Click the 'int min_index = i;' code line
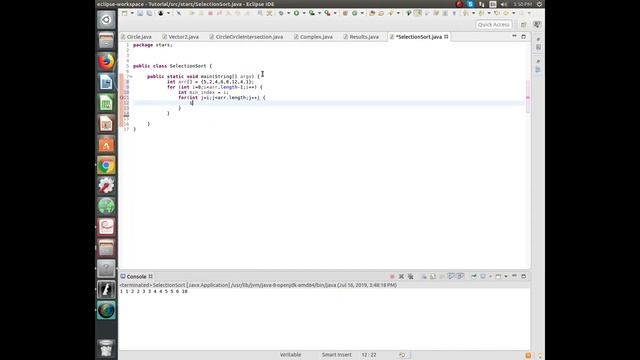This screenshot has height=360, width=640. click(203, 92)
